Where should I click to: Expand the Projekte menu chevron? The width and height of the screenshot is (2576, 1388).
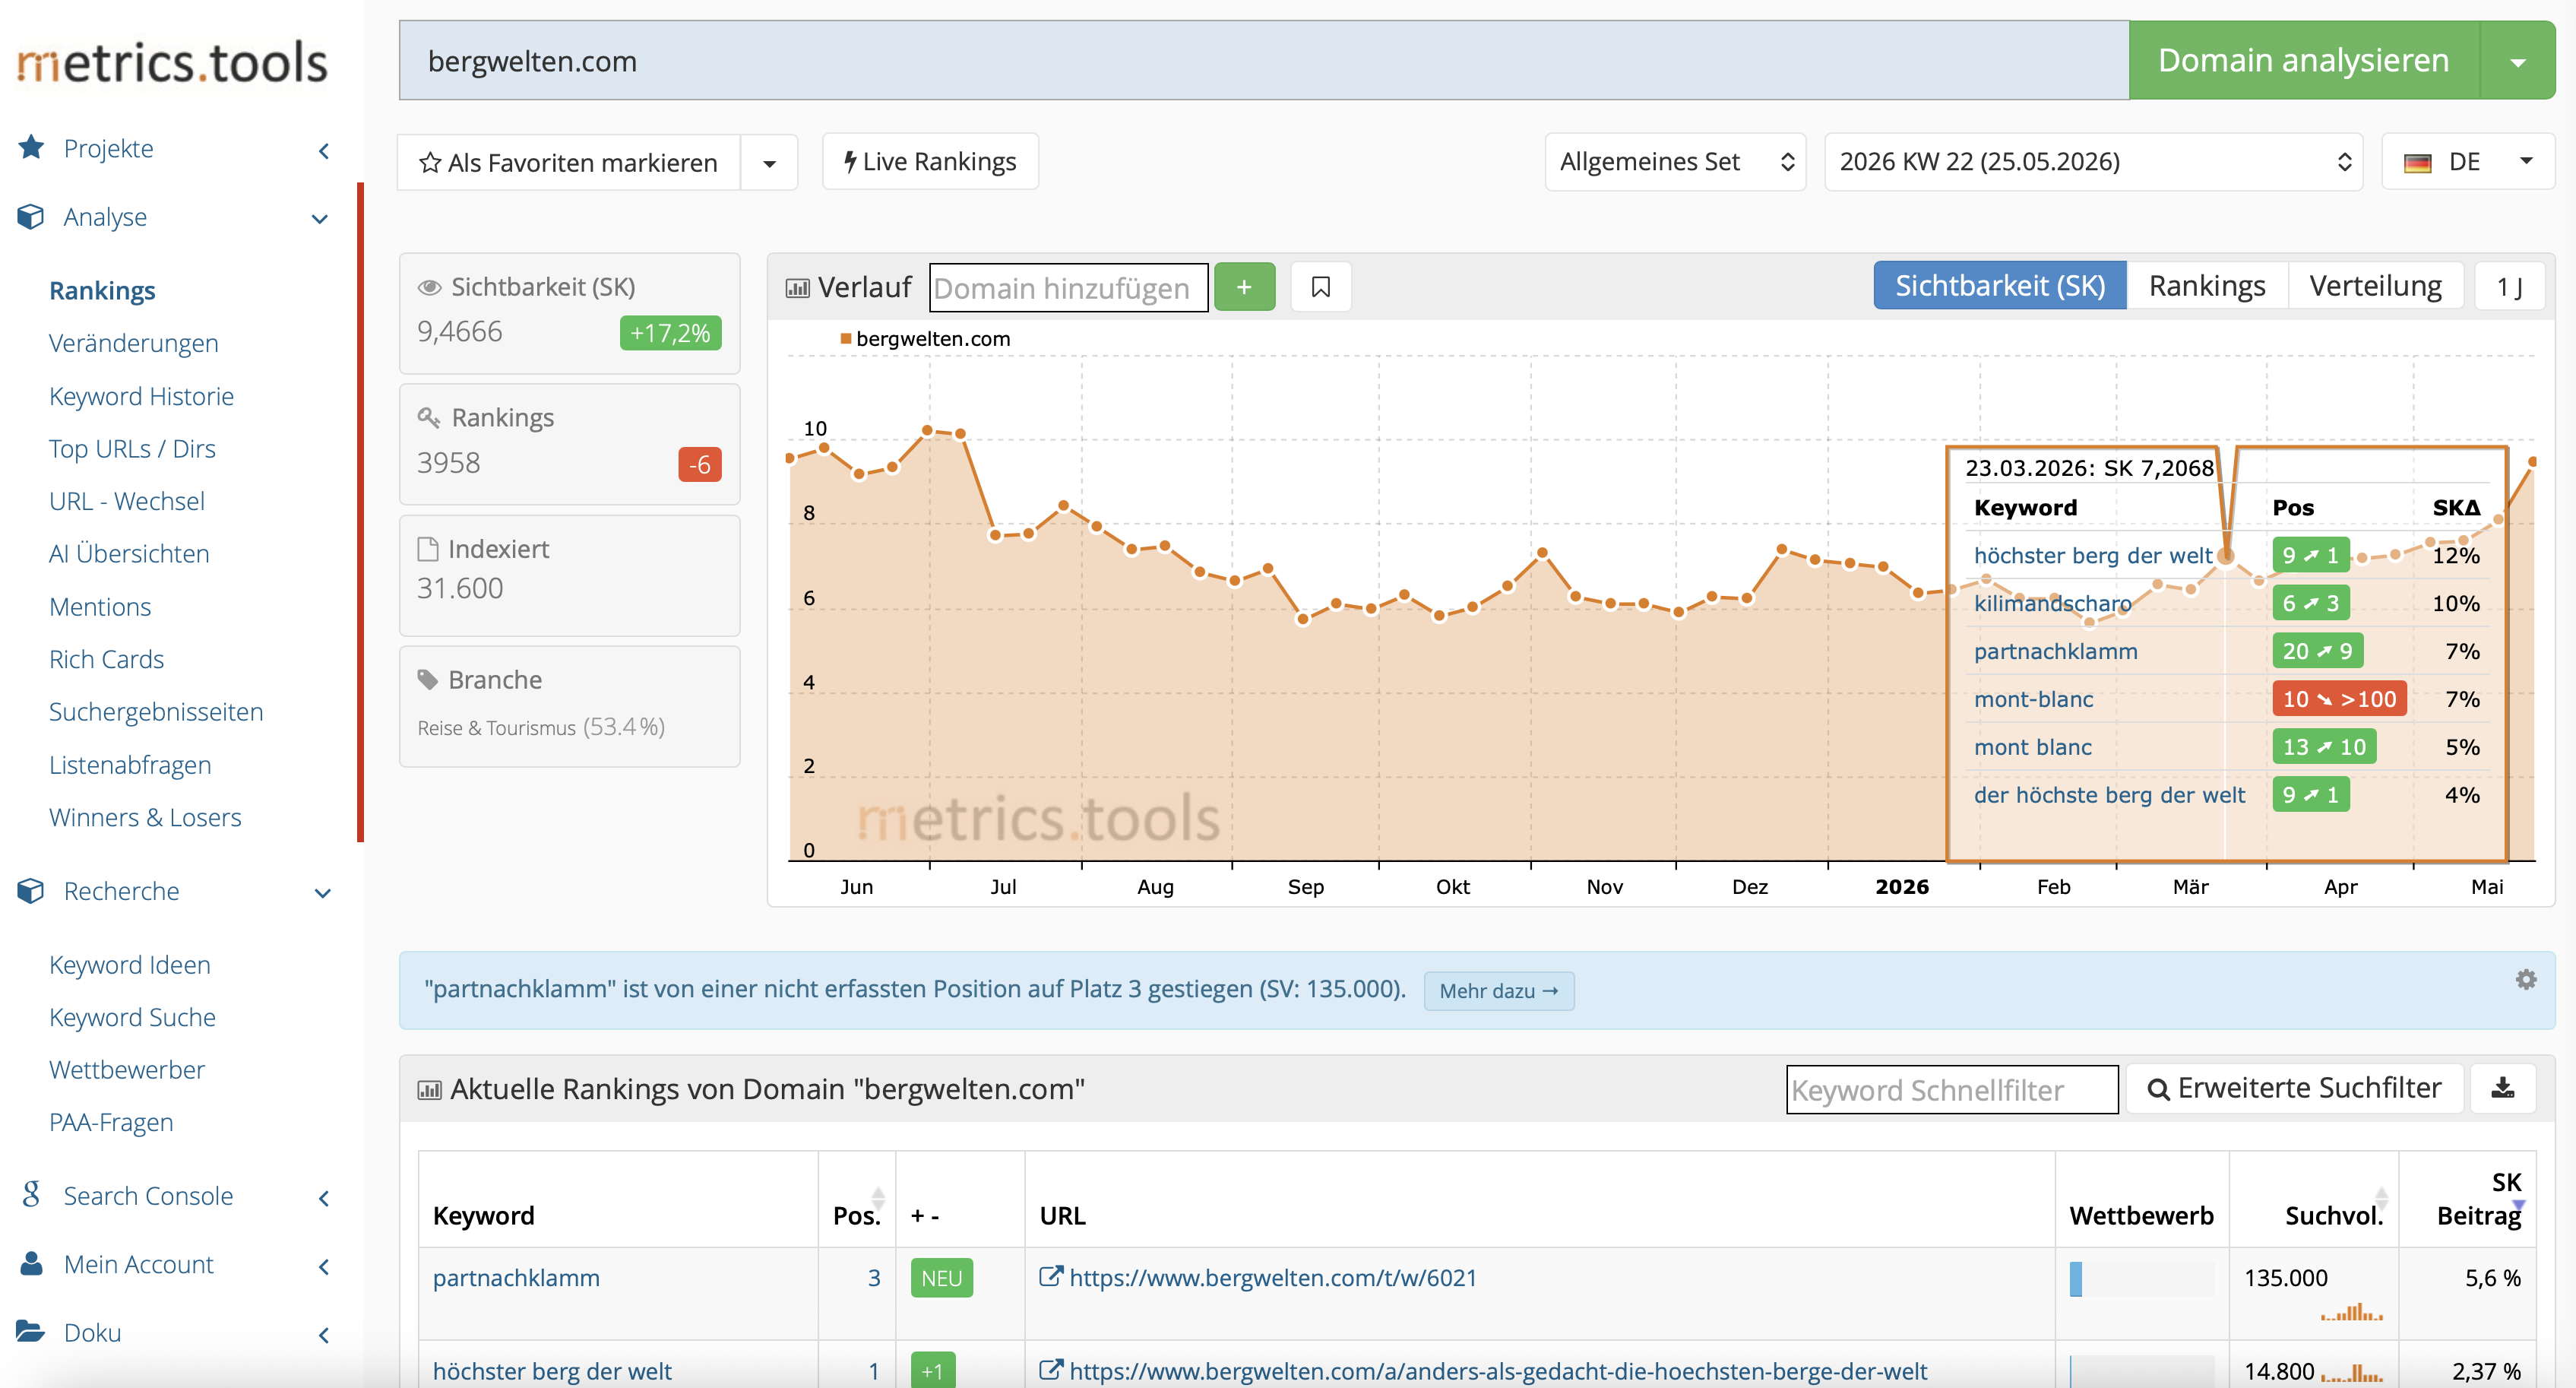point(323,150)
